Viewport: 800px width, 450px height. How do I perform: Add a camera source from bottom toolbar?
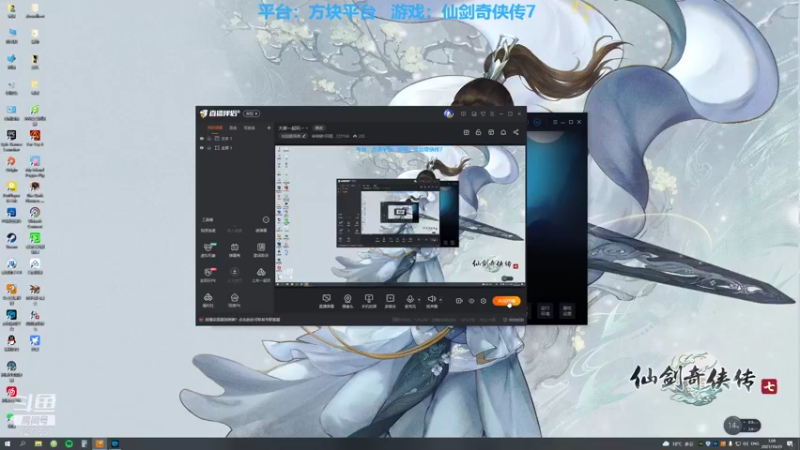[x=347, y=299]
